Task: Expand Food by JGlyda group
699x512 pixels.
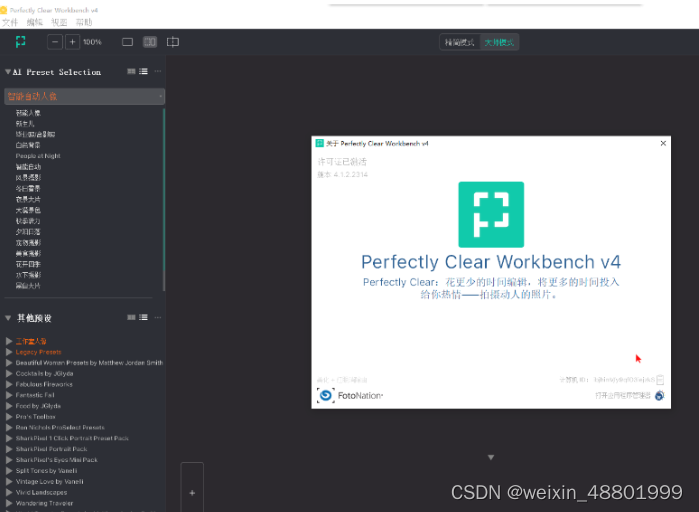Action: click(x=9, y=406)
